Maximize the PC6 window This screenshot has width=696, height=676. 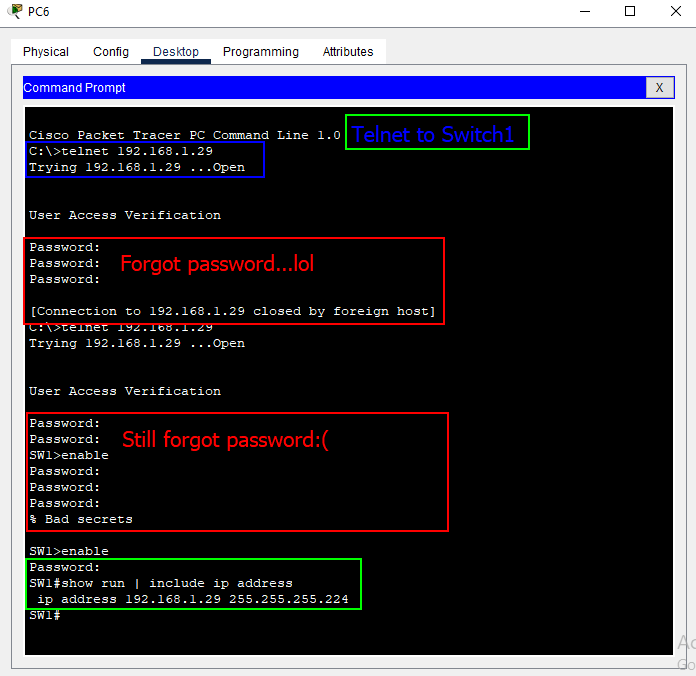tap(630, 12)
